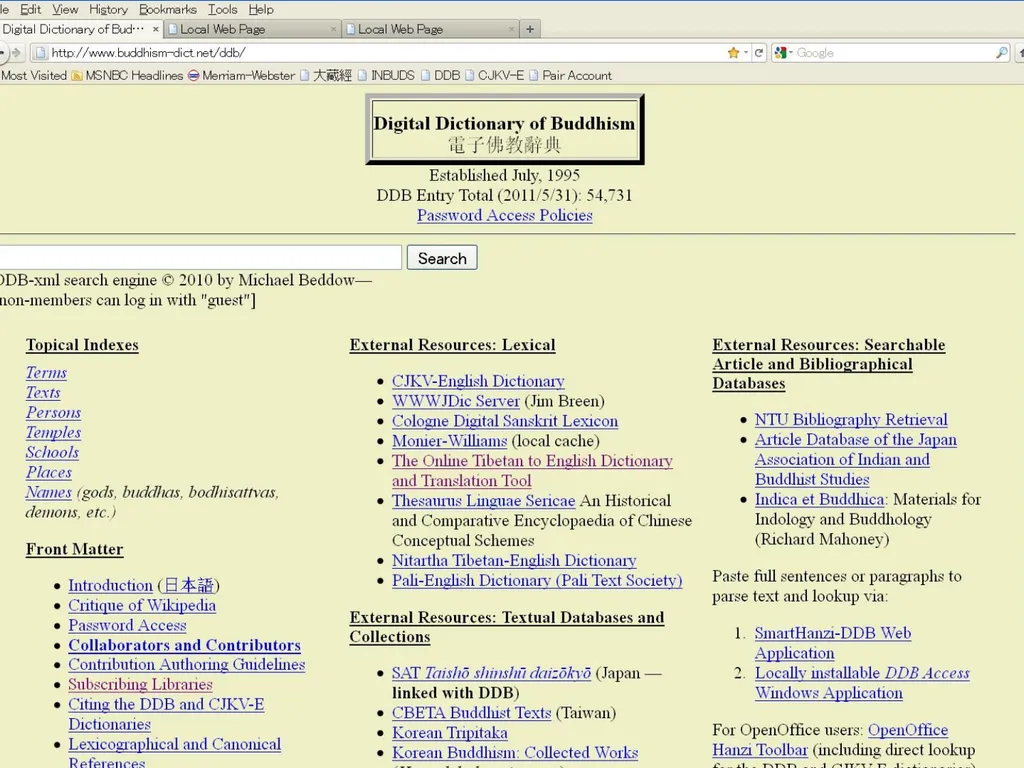Open the bookmark star dropdown arrow
Viewport: 1024px width, 768px height.
click(x=746, y=53)
